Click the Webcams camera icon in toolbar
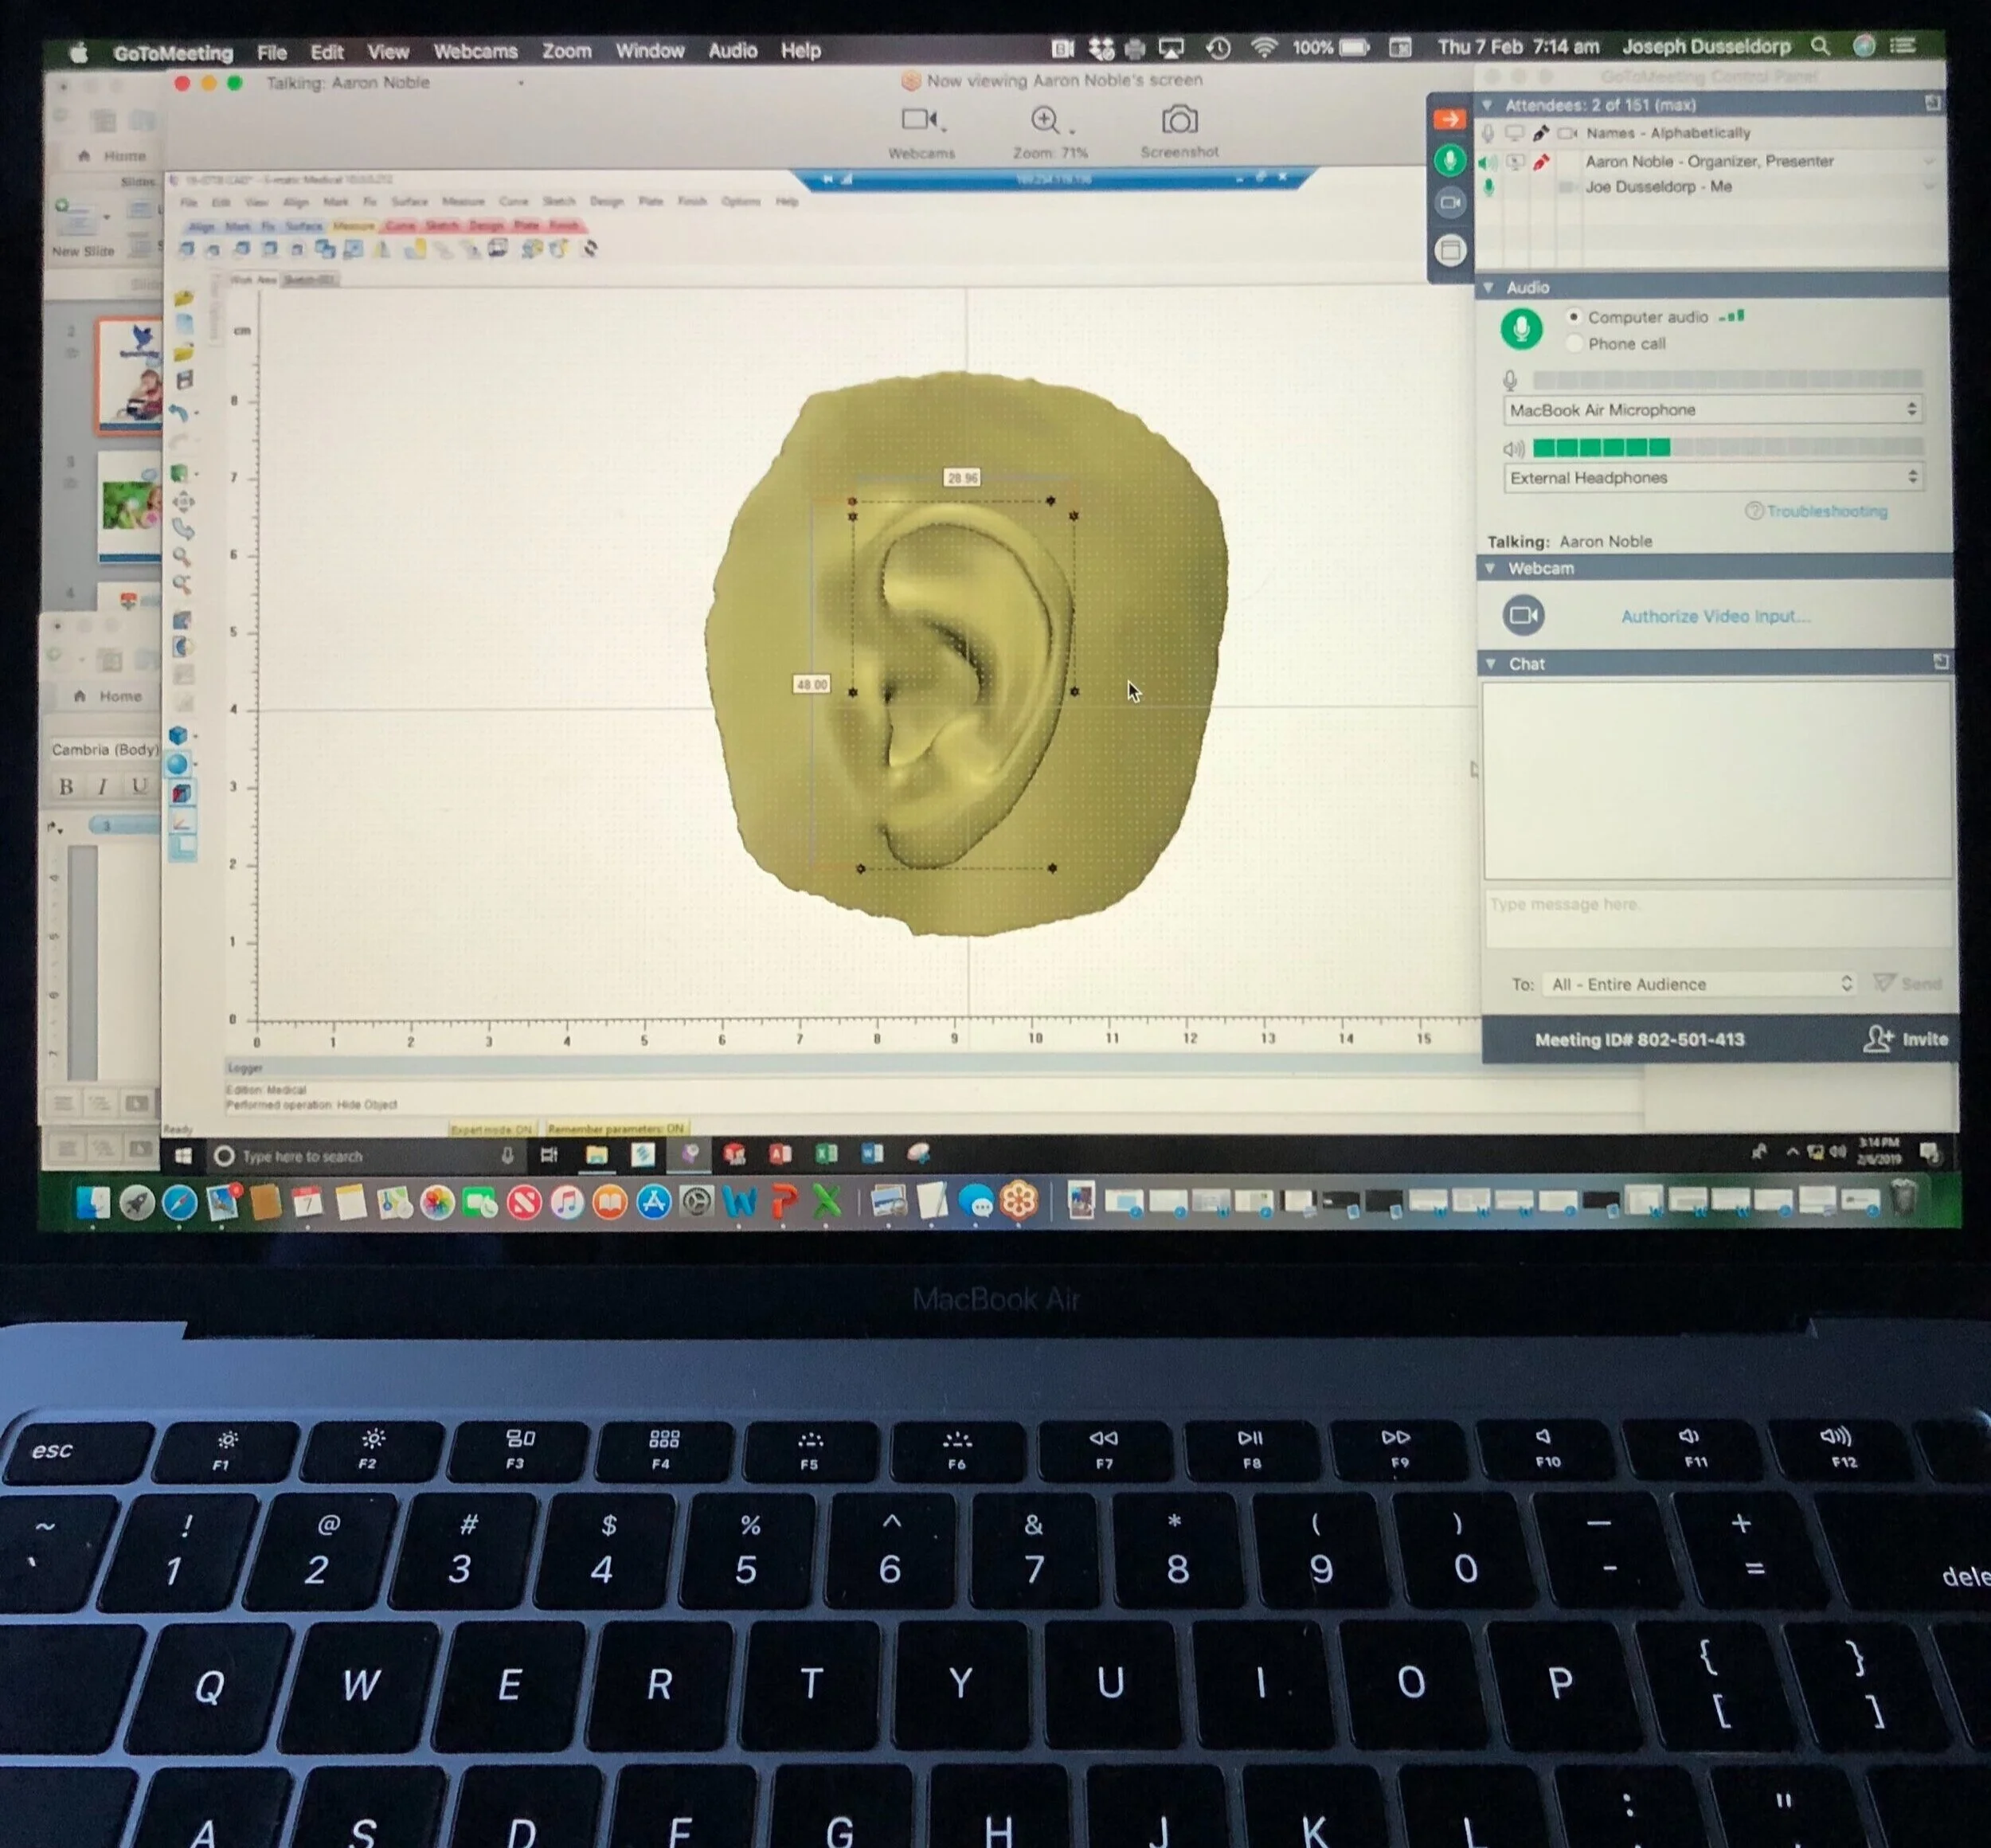 (x=918, y=120)
